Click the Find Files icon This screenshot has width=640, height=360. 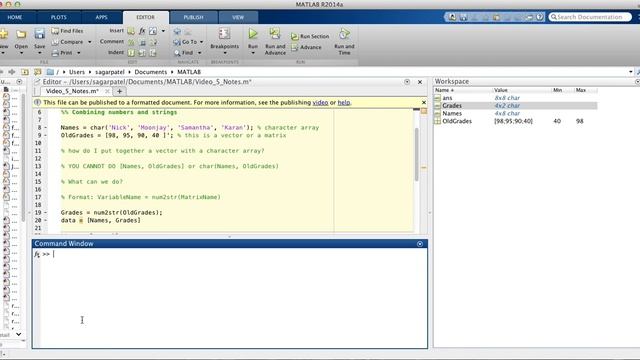point(55,31)
